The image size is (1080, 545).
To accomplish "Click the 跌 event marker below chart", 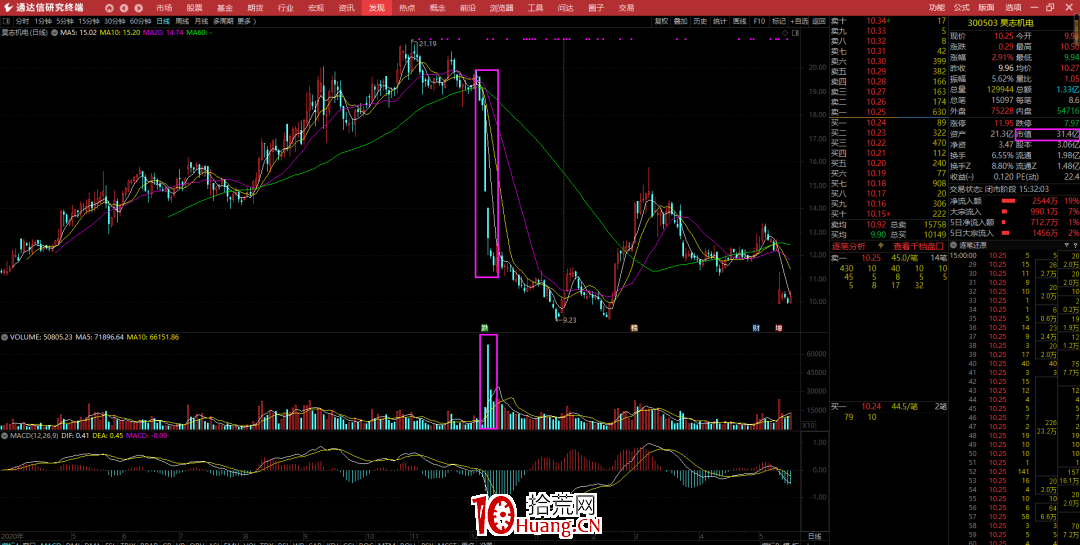I will 485,328.
